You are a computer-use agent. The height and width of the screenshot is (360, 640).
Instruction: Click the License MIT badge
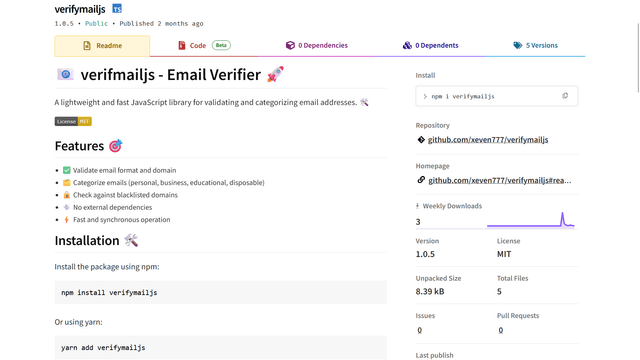pos(73,122)
